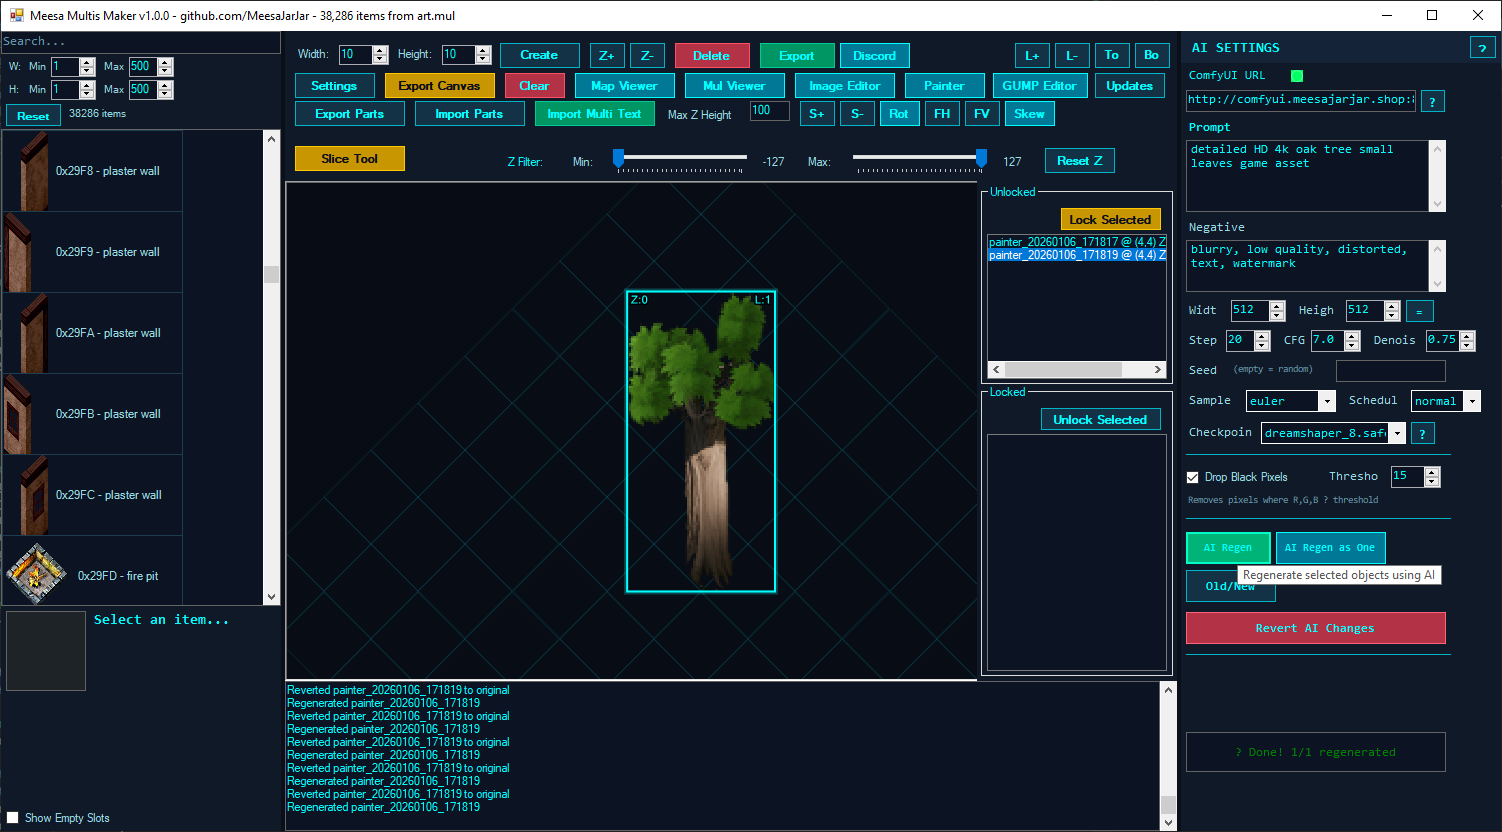
Task: Click the Z Filter Min slider handle
Action: click(619, 159)
